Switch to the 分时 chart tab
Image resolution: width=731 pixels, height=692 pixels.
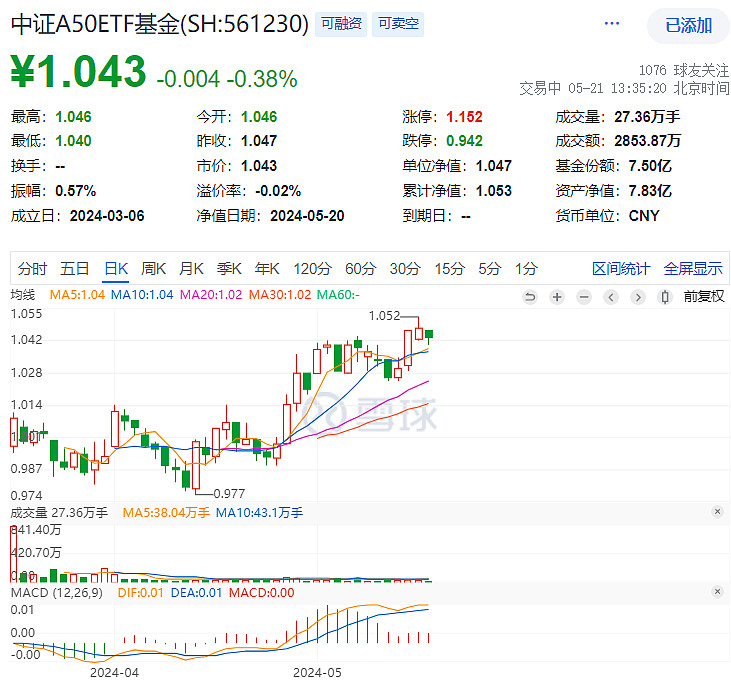(x=32, y=269)
